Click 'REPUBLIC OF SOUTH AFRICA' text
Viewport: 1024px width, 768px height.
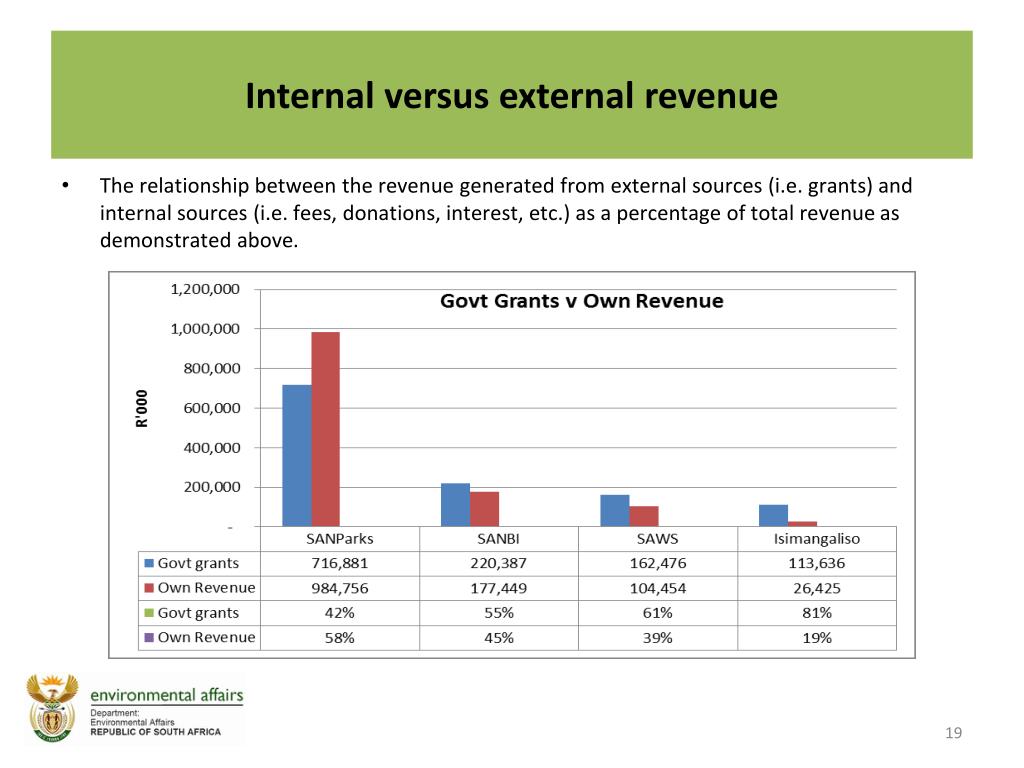coord(155,732)
